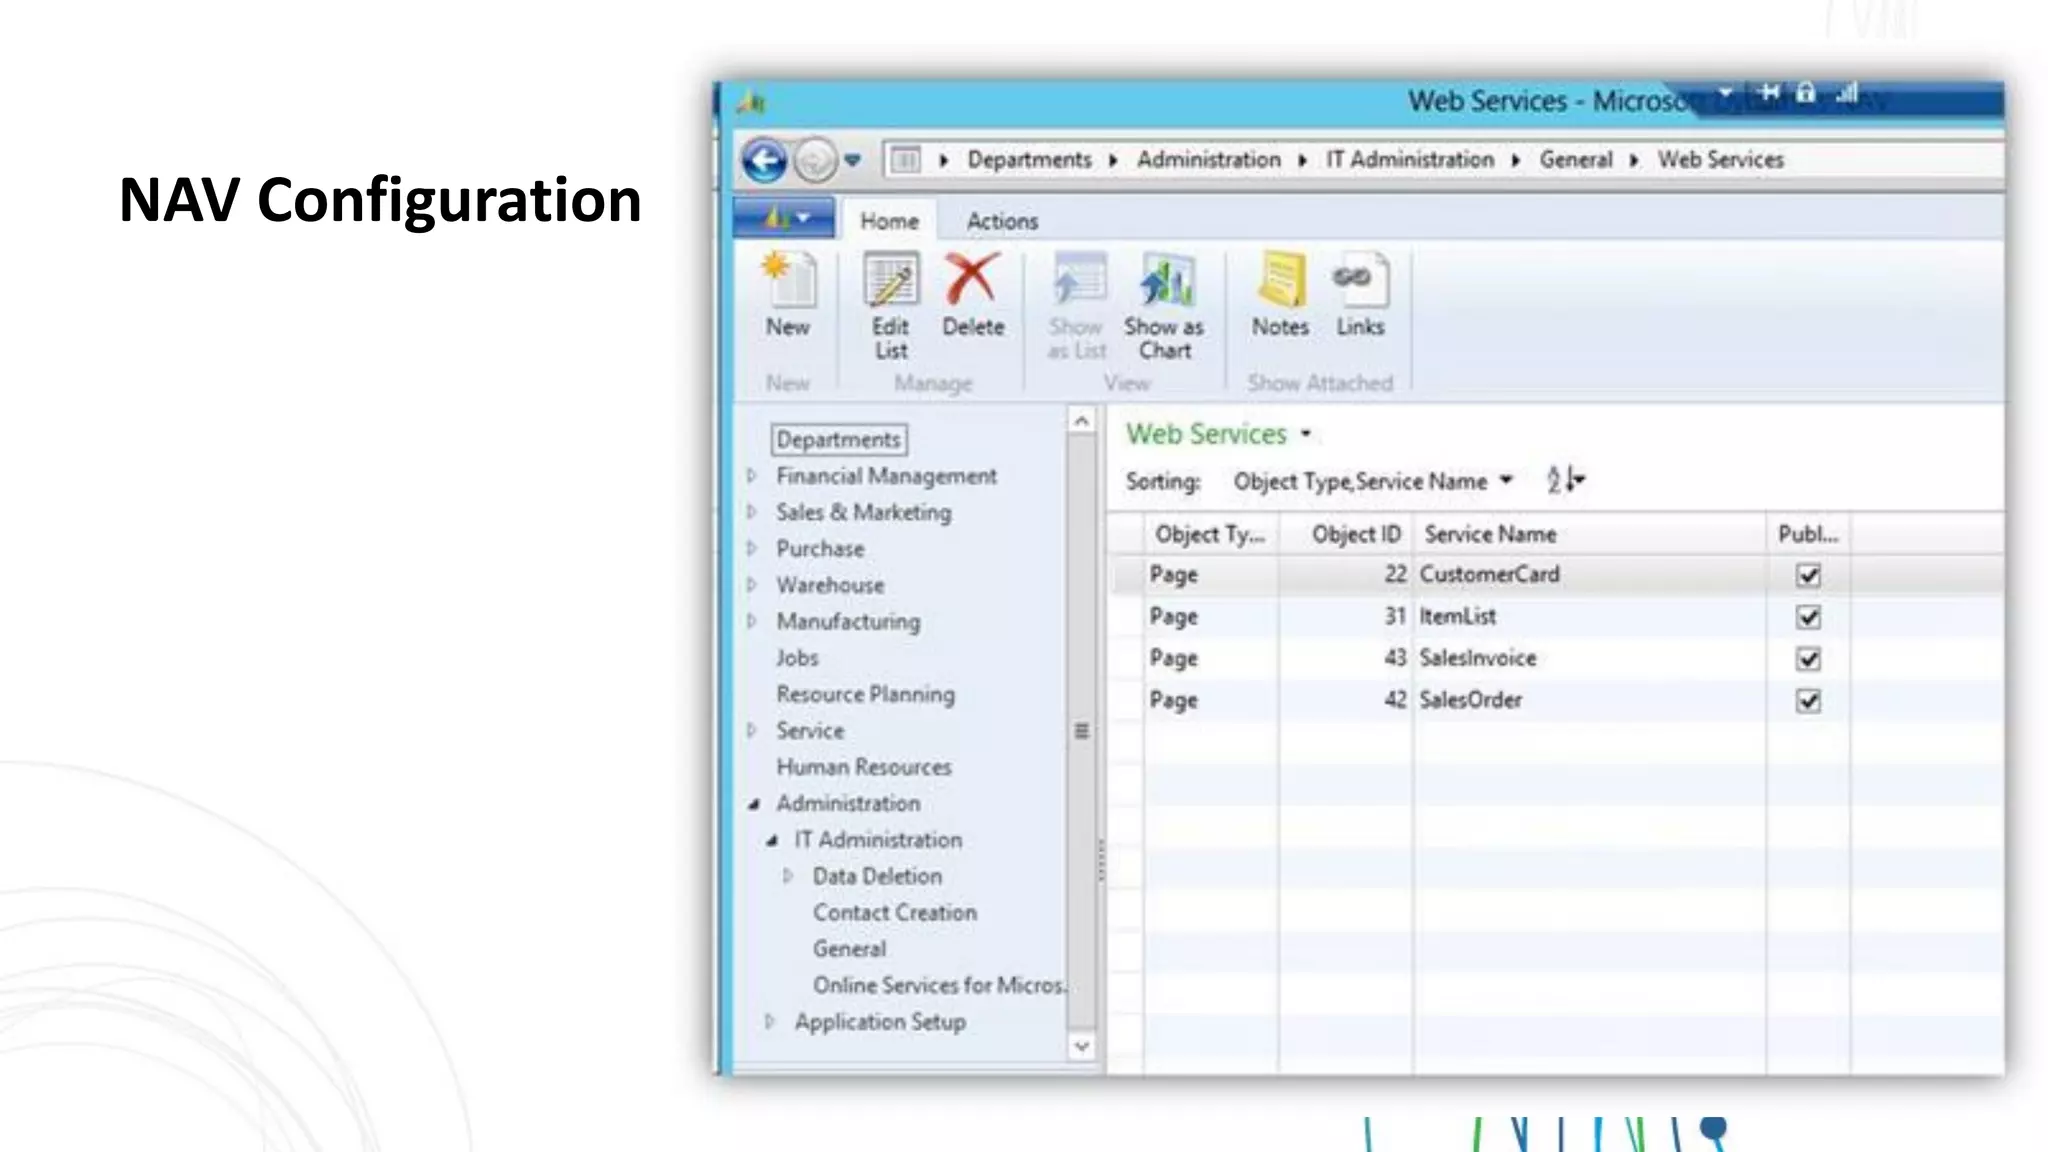The width and height of the screenshot is (2048, 1152).
Task: Uncheck Published for SalesInvoice
Action: pyautogui.click(x=1808, y=659)
